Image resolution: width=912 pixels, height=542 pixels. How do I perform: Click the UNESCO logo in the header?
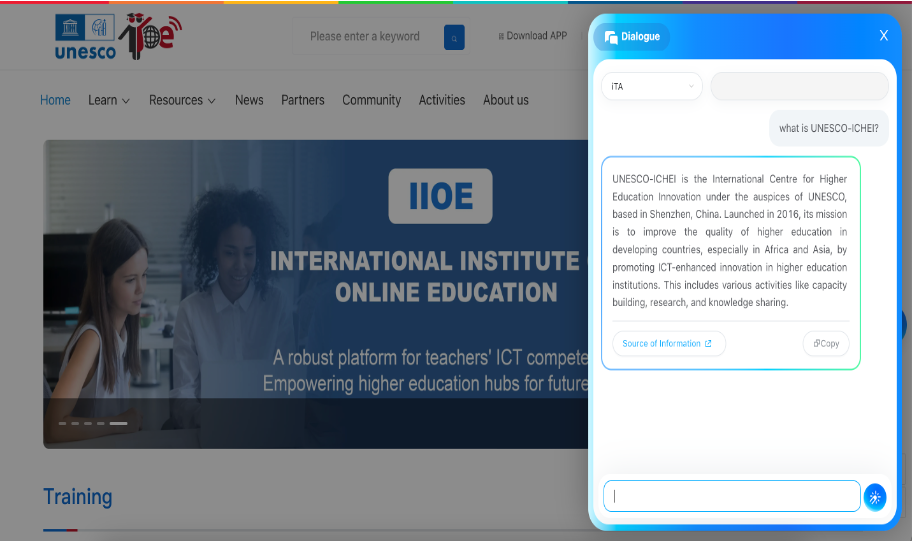tap(85, 37)
